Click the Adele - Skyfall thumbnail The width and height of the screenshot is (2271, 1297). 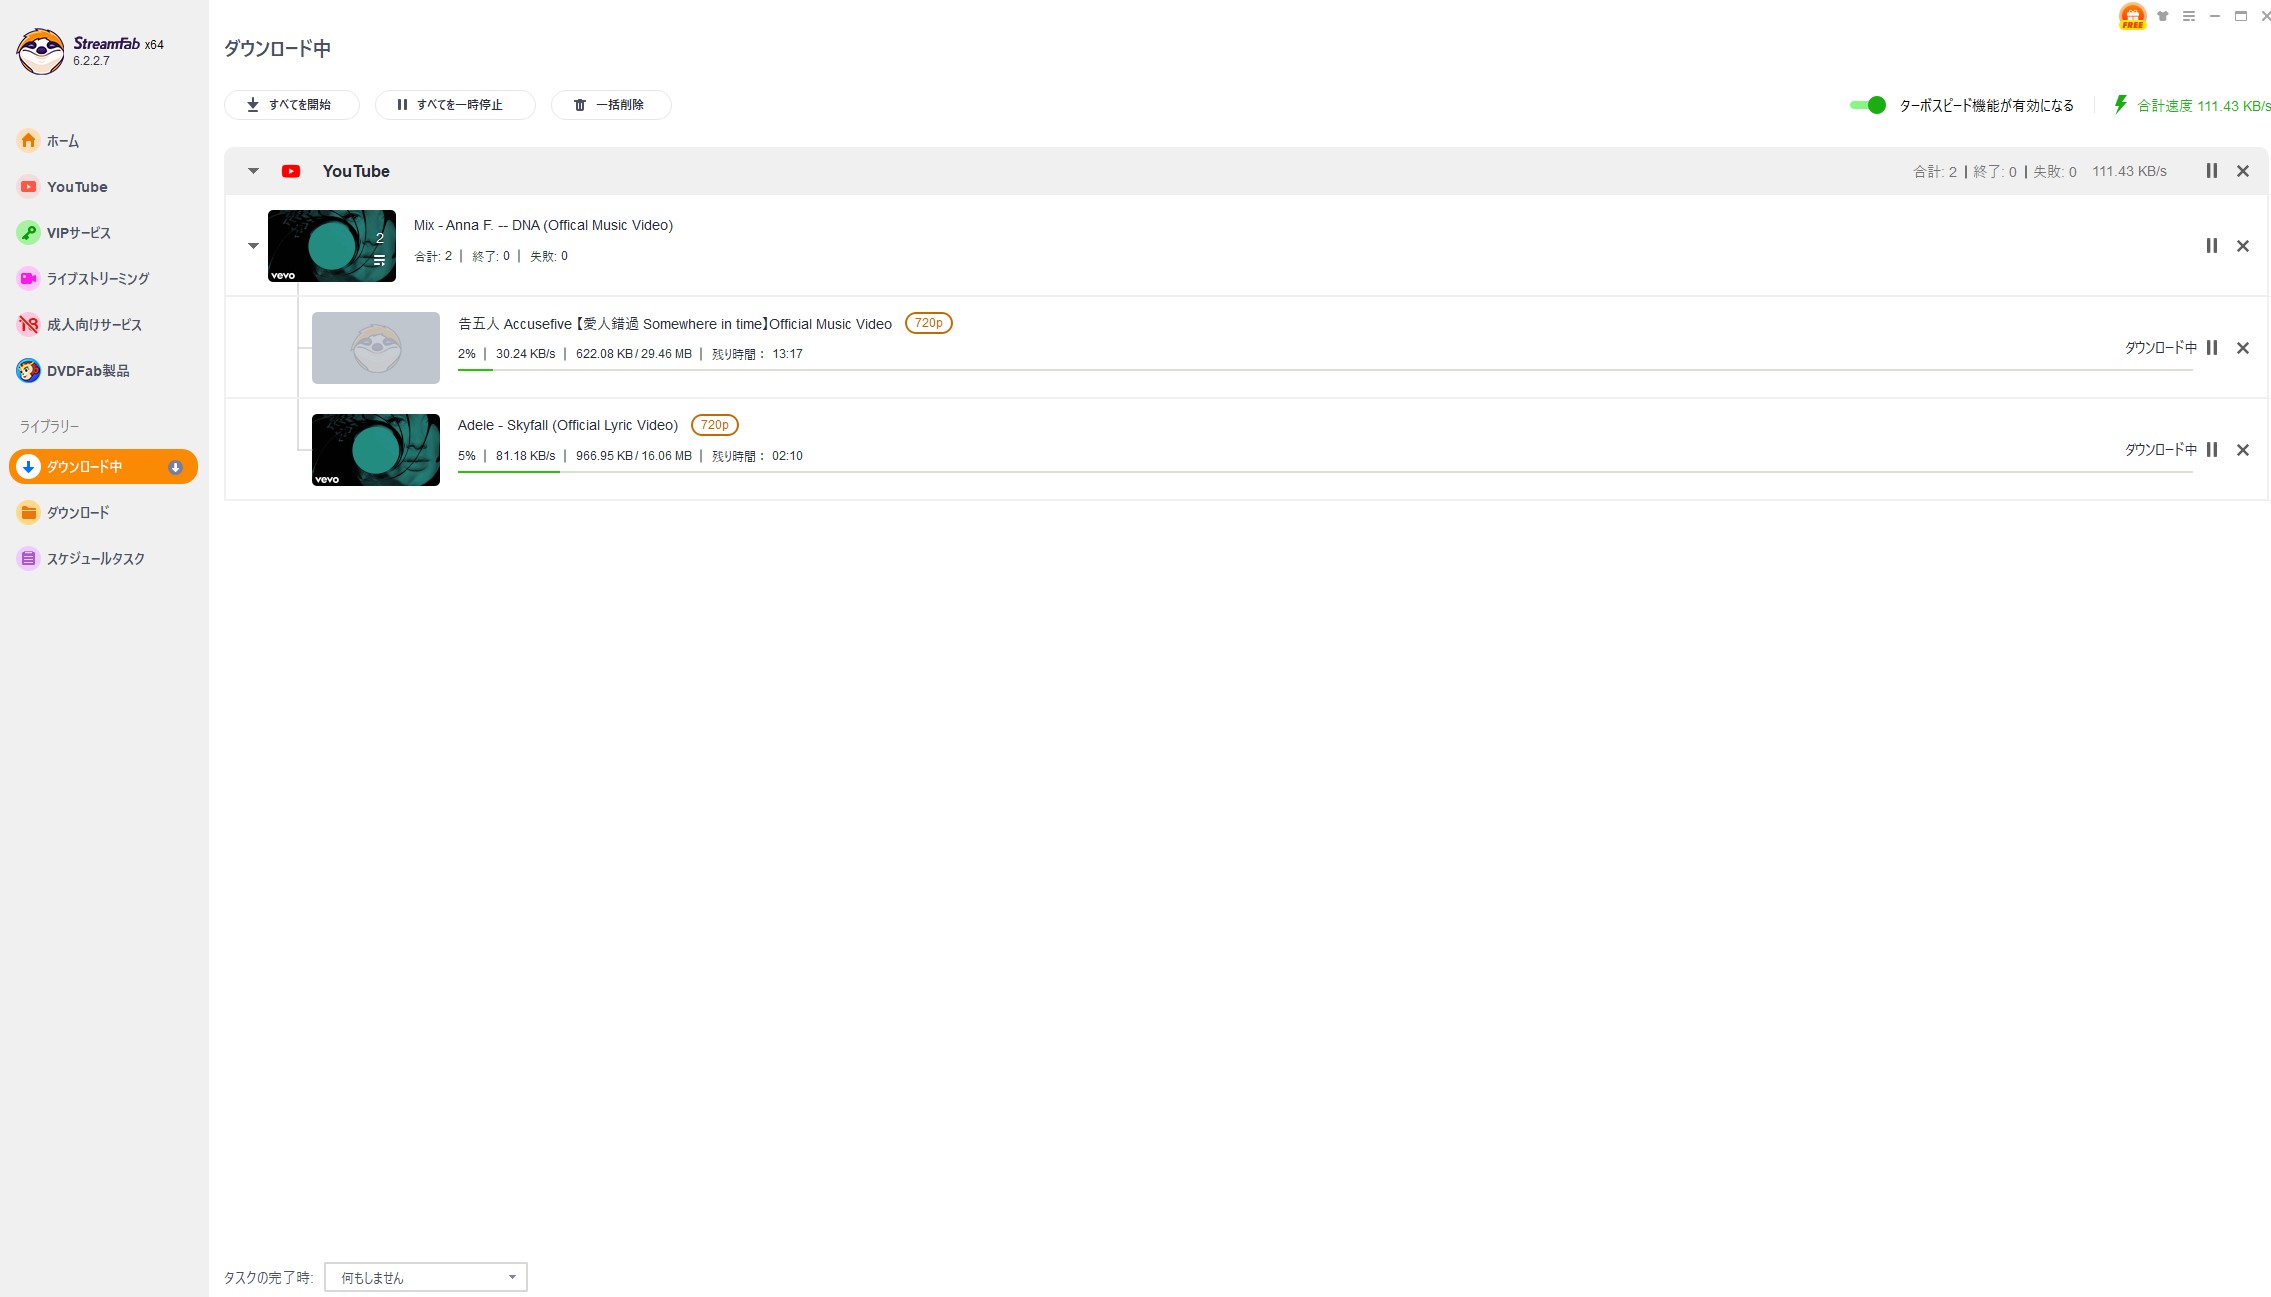[376, 450]
